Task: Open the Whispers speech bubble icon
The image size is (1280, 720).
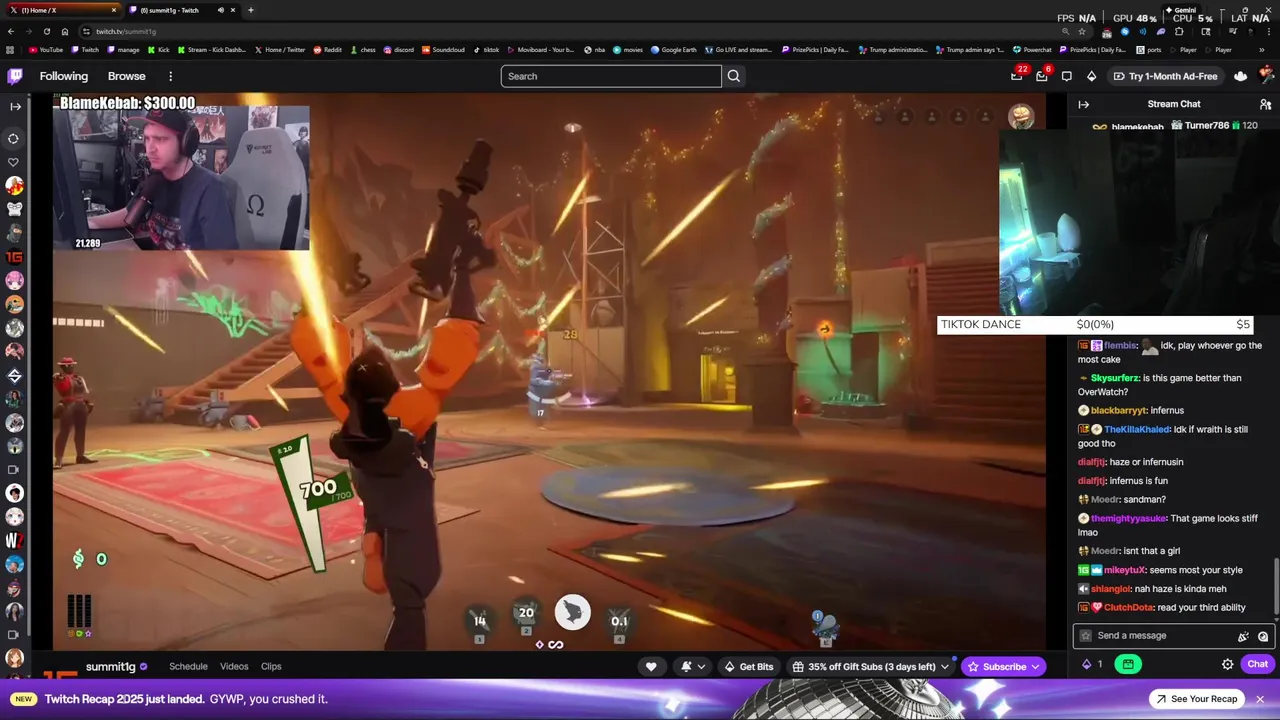Action: coord(1066,76)
